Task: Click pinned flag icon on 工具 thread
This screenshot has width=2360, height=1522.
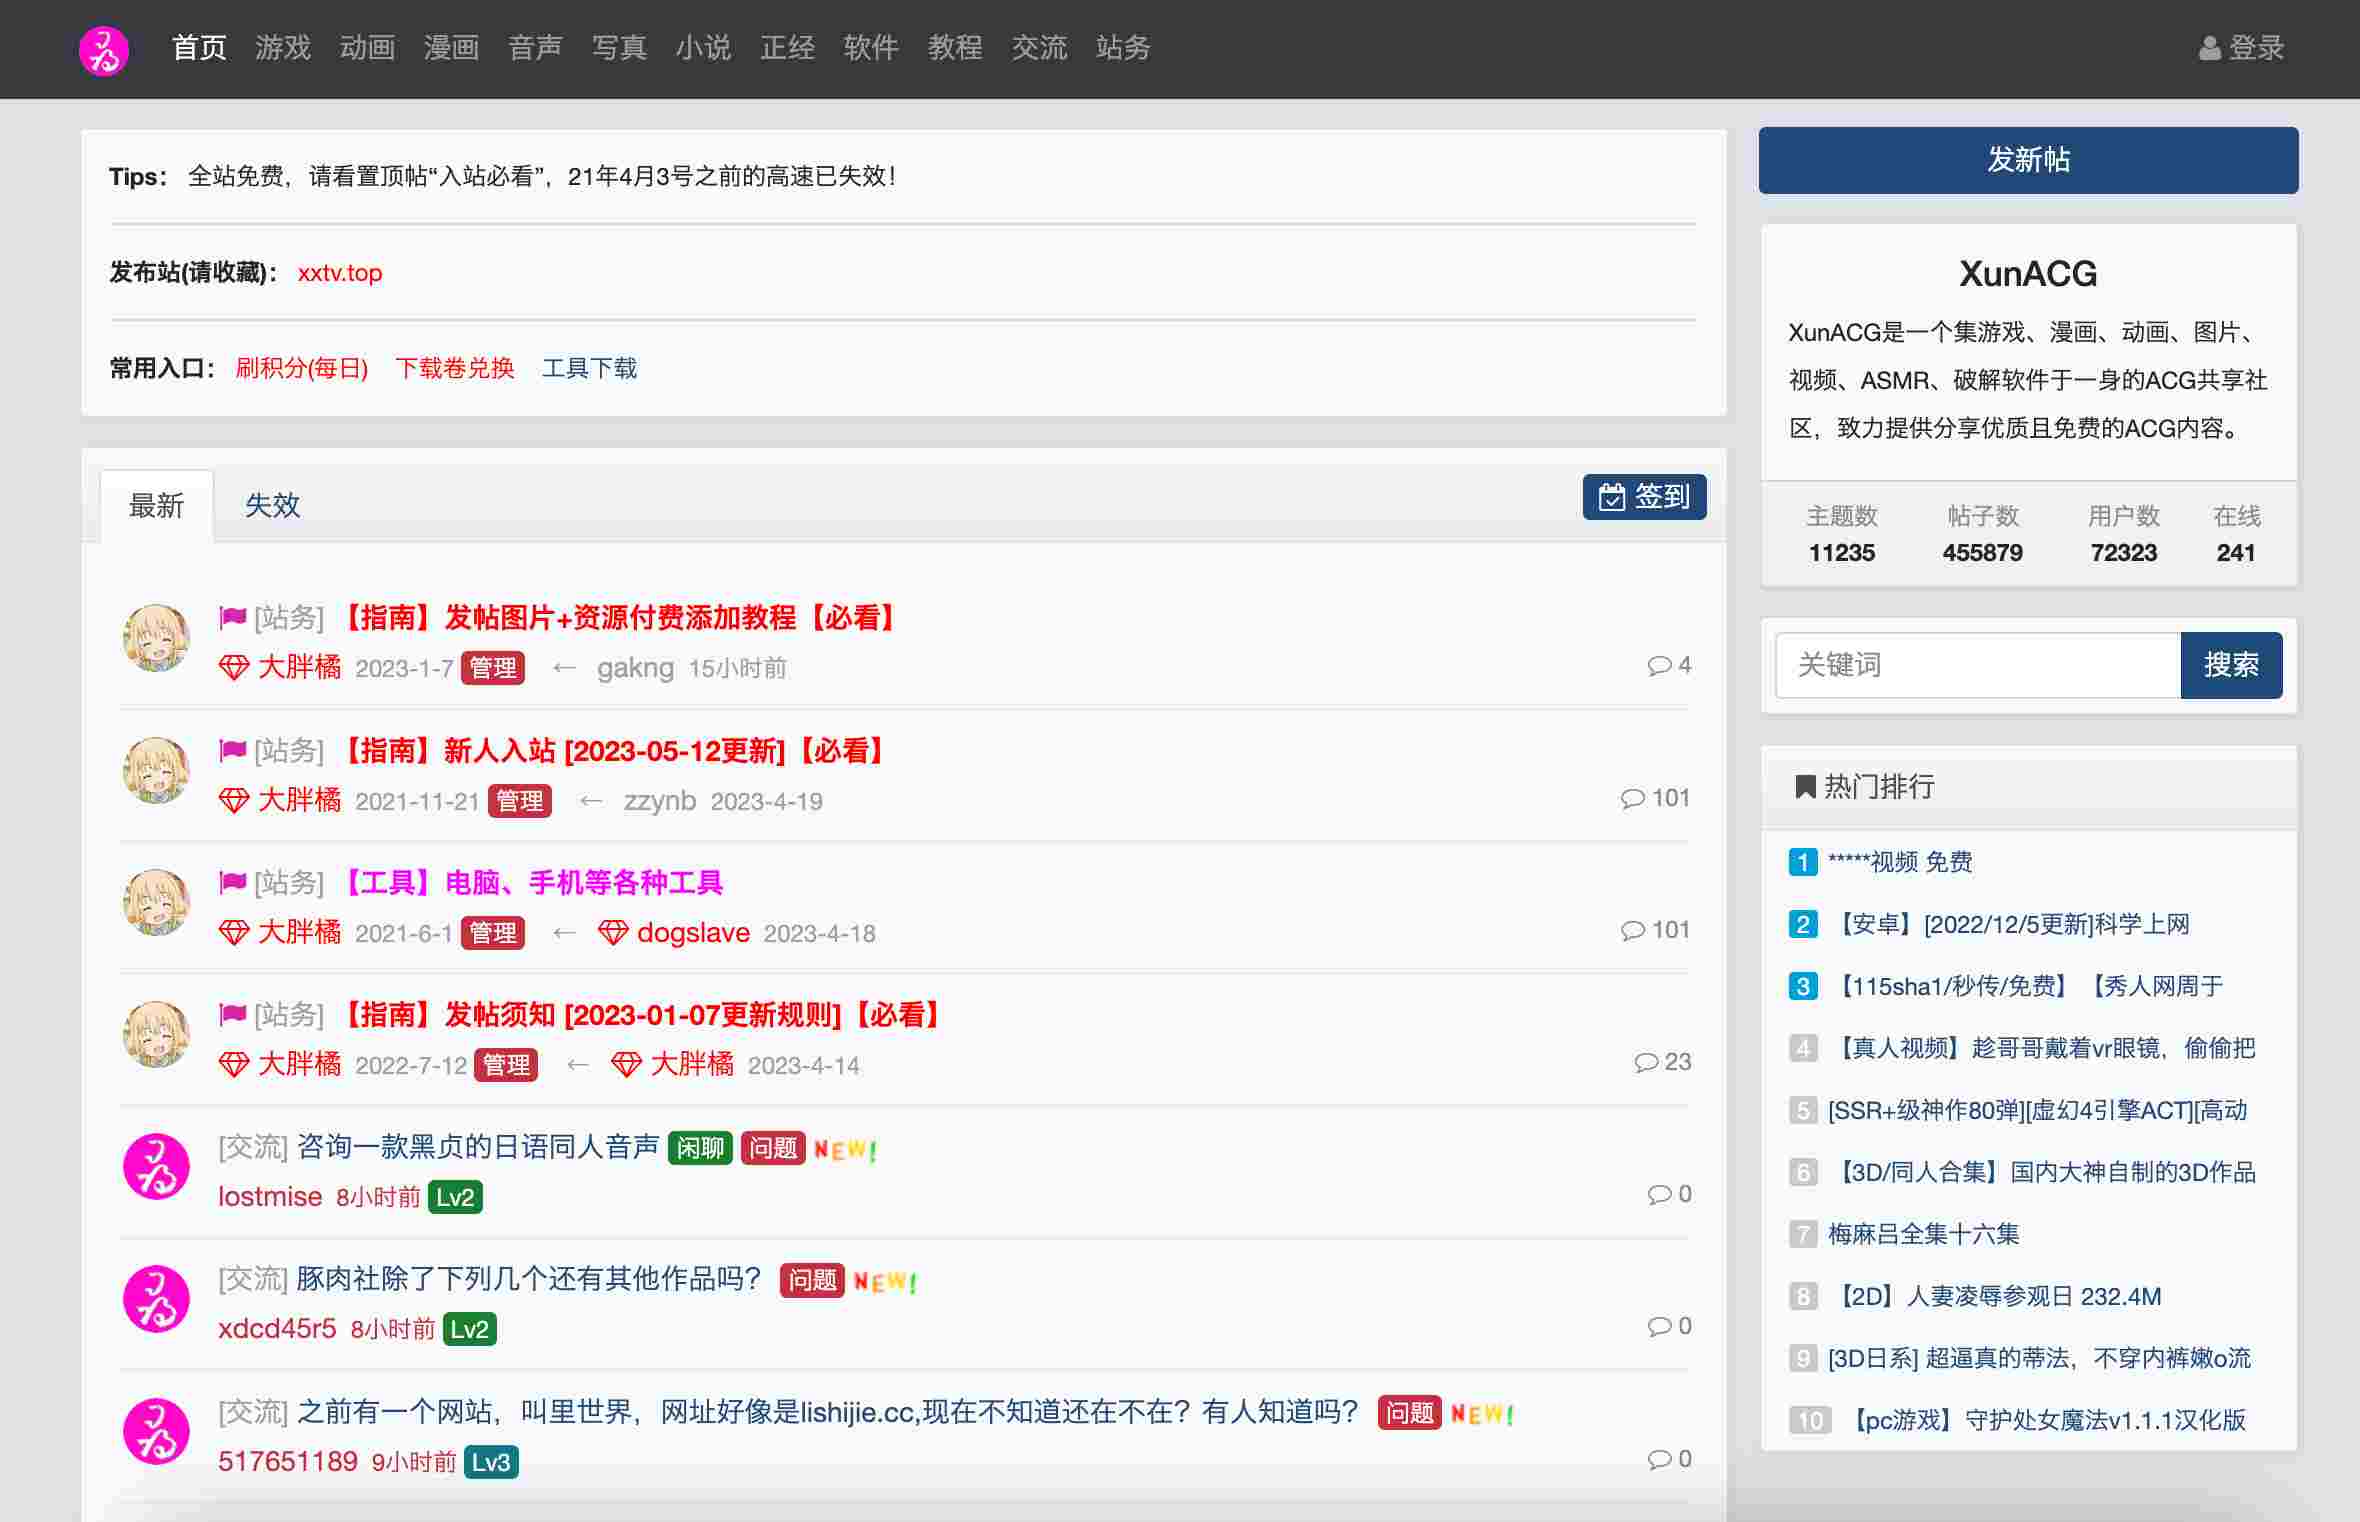Action: tap(233, 882)
